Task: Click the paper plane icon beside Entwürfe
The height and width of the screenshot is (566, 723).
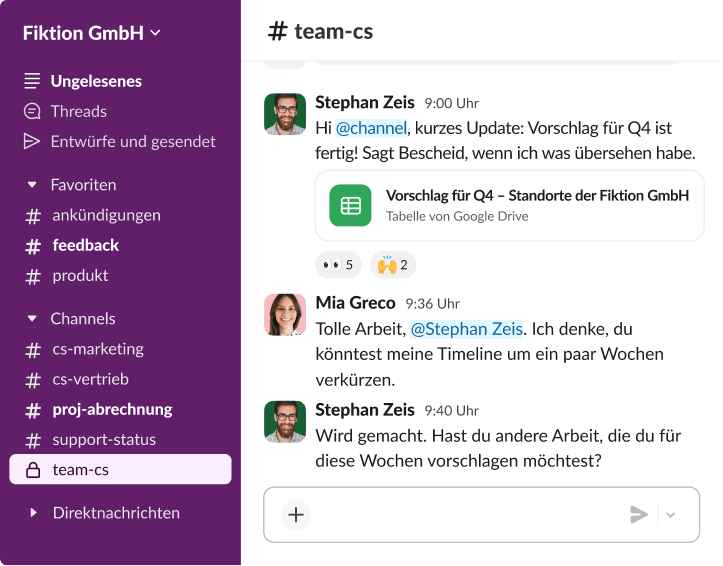Action: point(32,142)
